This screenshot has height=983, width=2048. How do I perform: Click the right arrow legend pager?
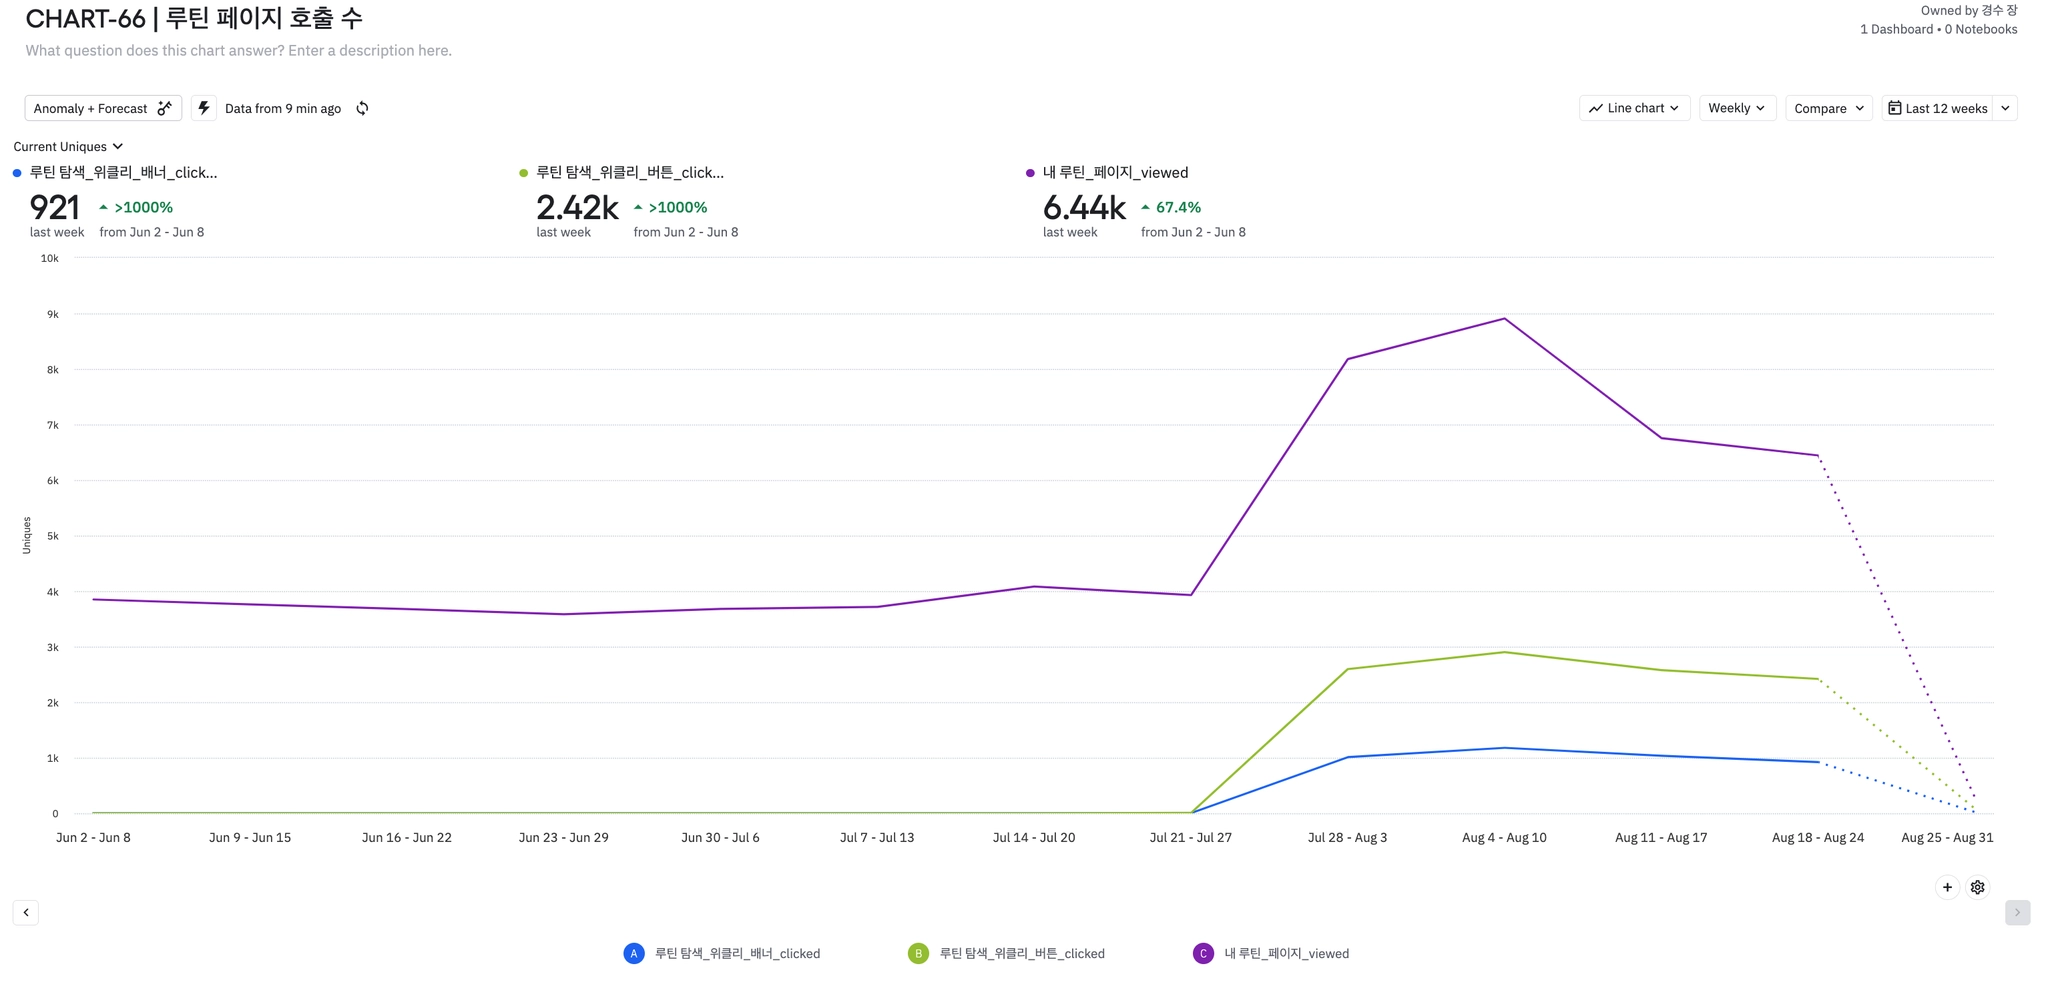[x=2017, y=912]
